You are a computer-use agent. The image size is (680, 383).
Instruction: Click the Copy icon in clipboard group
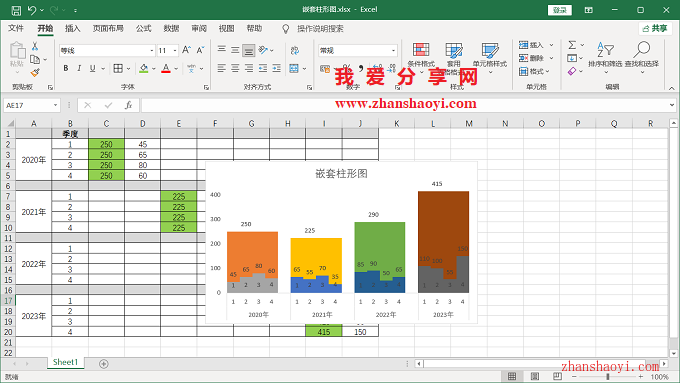point(35,59)
